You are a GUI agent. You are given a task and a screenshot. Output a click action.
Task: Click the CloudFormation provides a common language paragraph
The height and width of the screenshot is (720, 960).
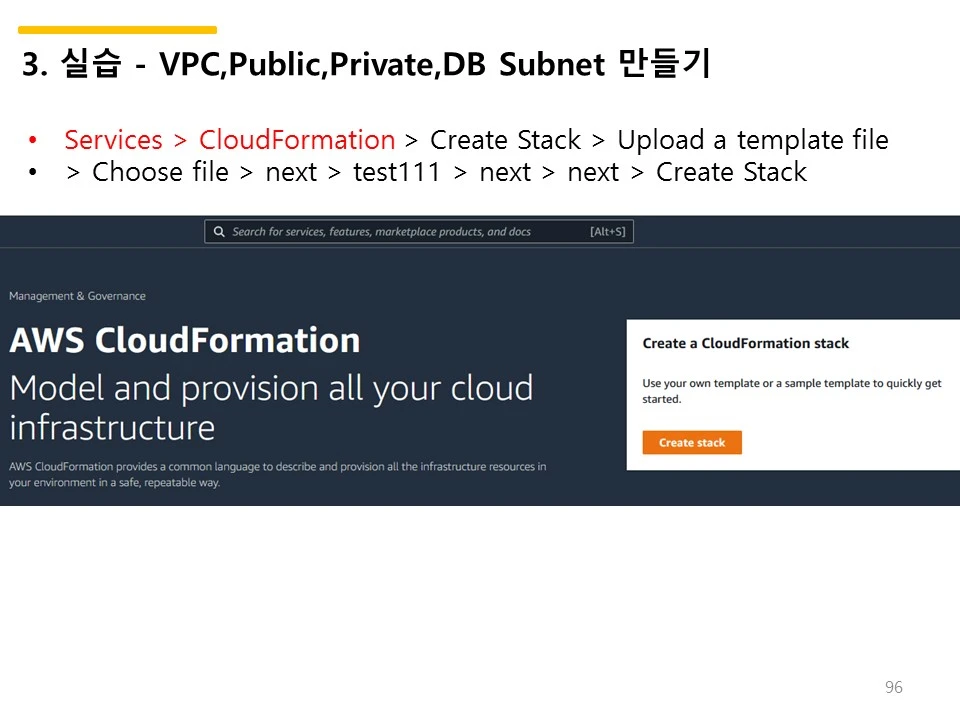[x=277, y=474]
